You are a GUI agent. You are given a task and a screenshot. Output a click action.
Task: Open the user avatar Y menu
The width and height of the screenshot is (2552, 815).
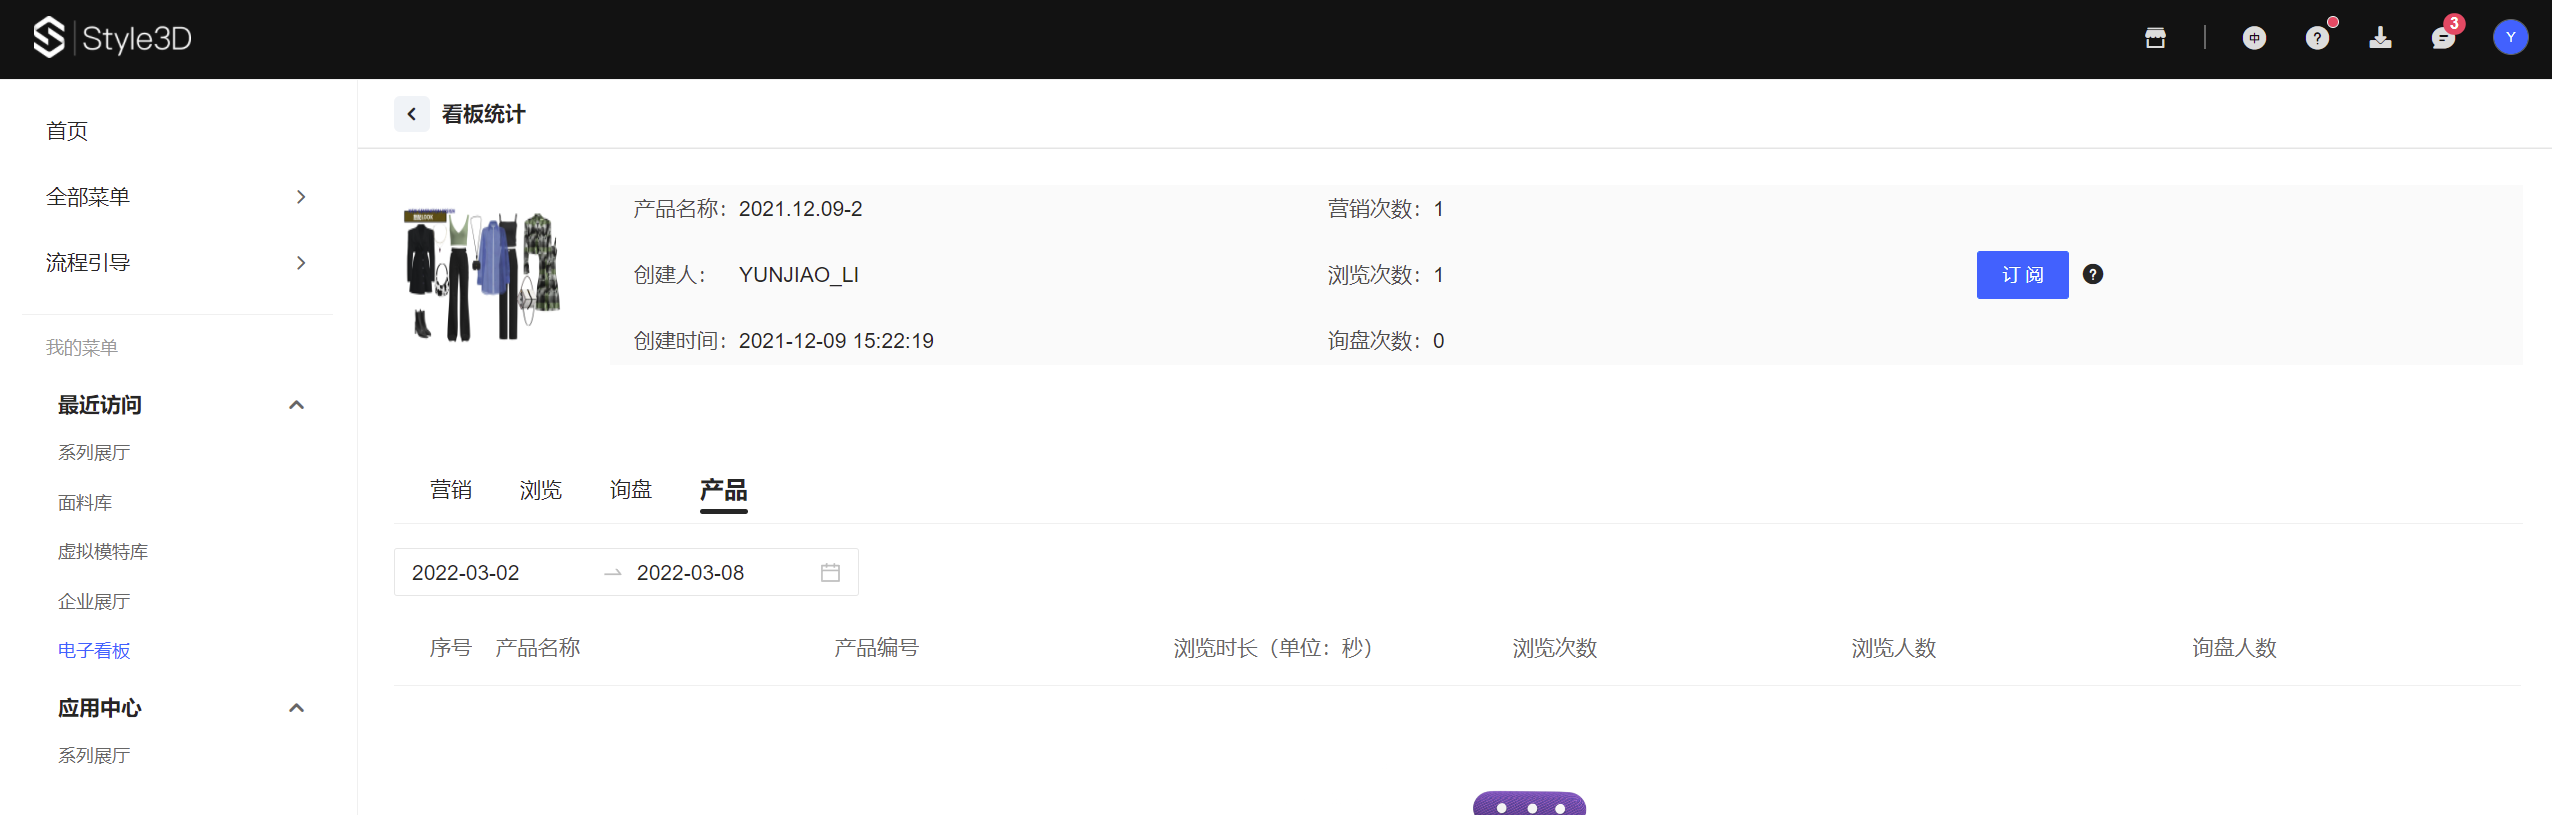point(2510,38)
